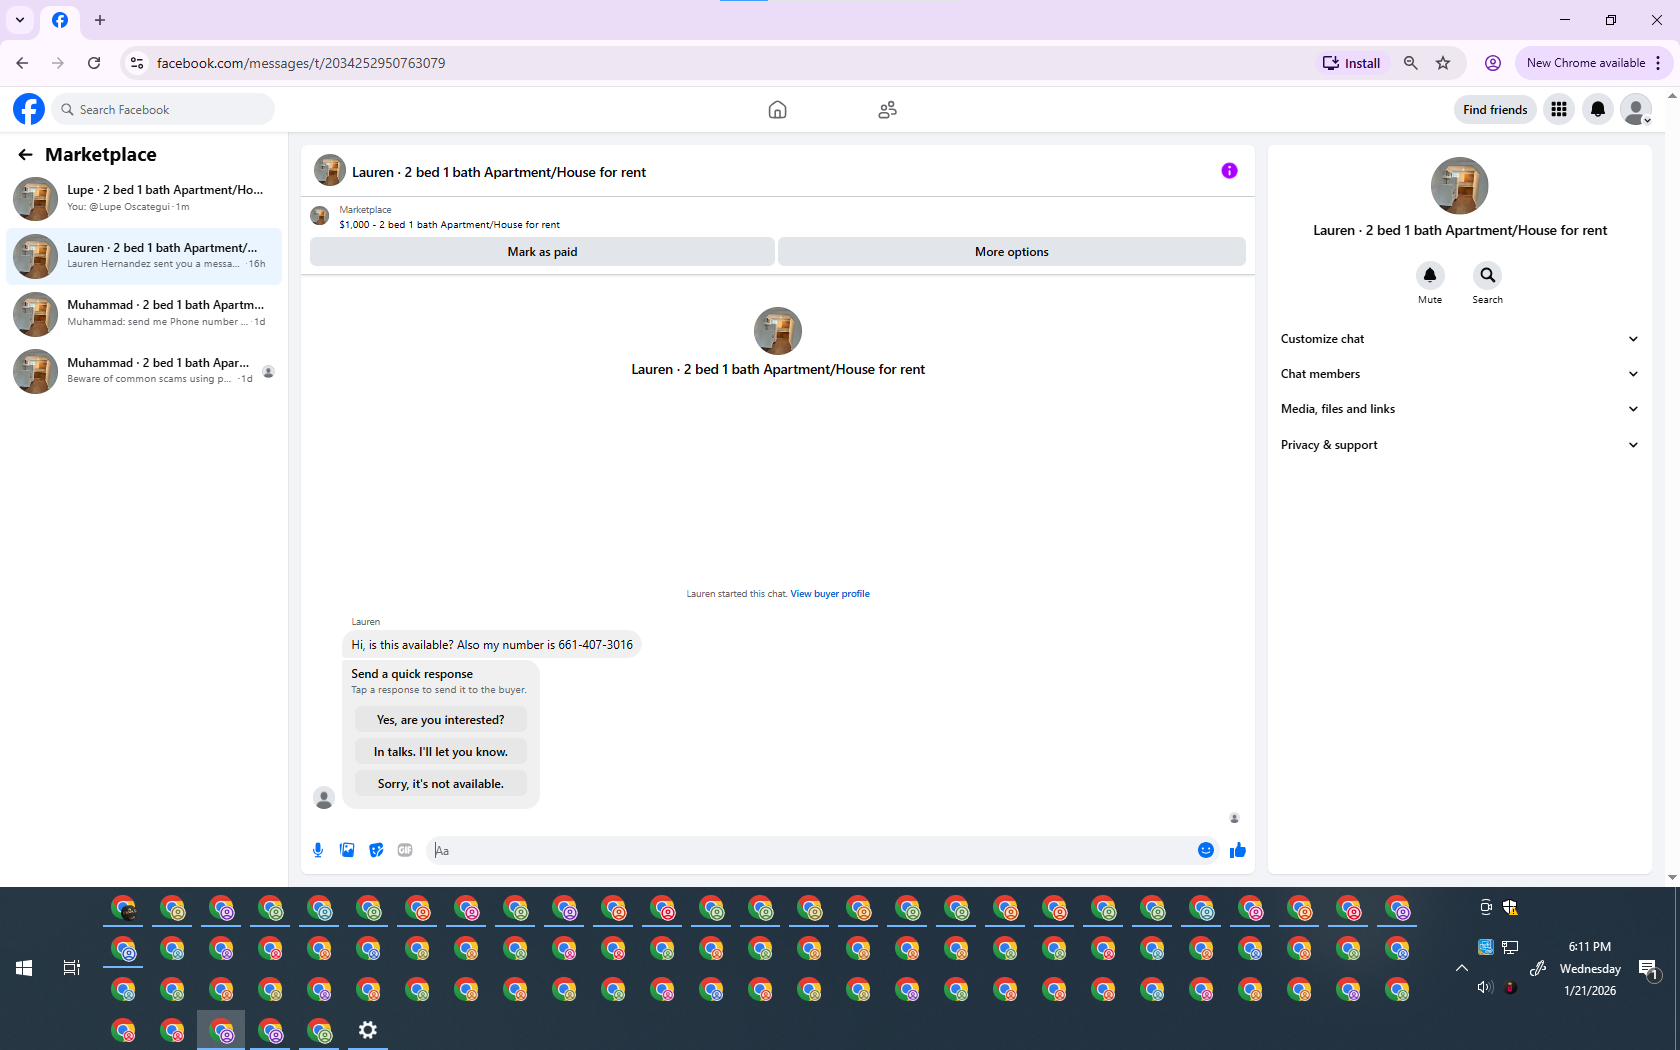Click the Find friends button
Screen dimensions: 1680x1050
point(1495,110)
